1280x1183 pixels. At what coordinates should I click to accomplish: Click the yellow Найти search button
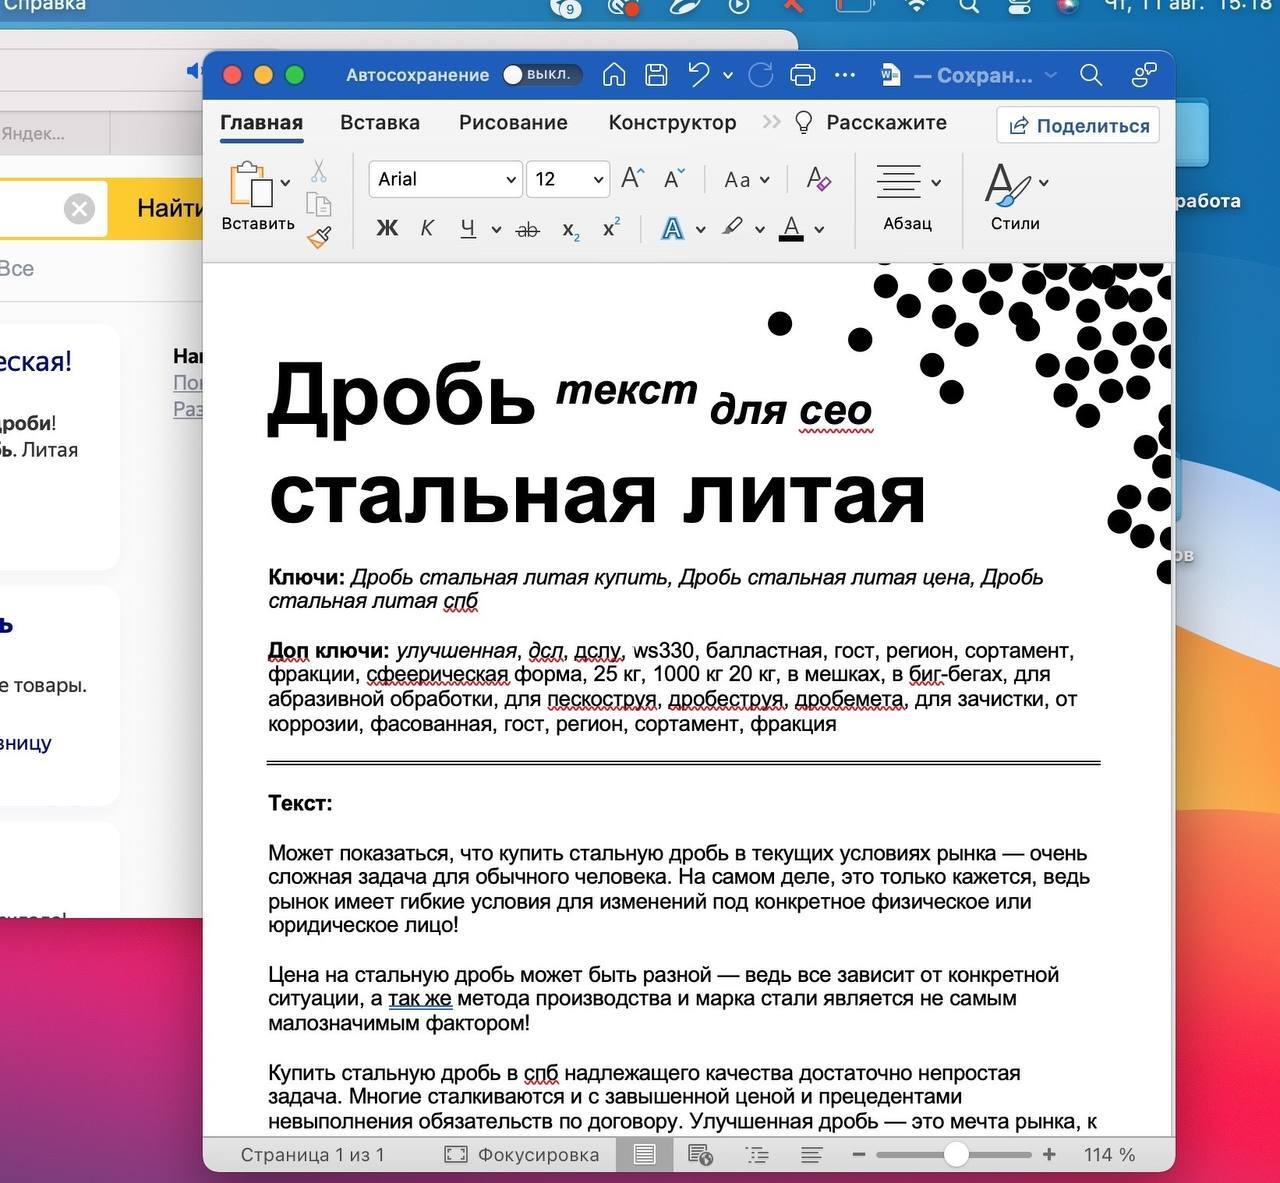point(168,209)
